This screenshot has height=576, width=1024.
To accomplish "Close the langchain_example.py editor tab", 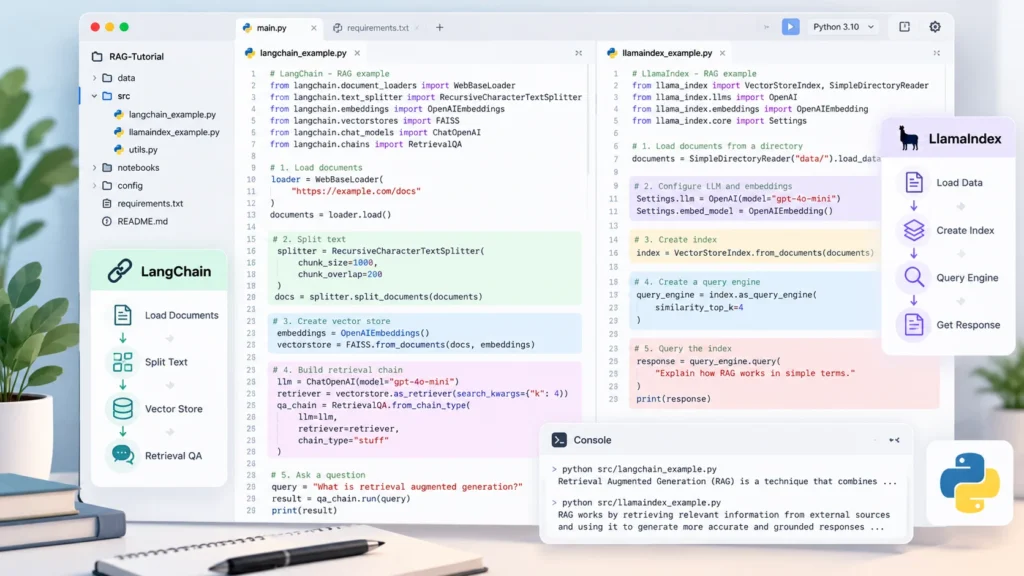I will tap(357, 53).
